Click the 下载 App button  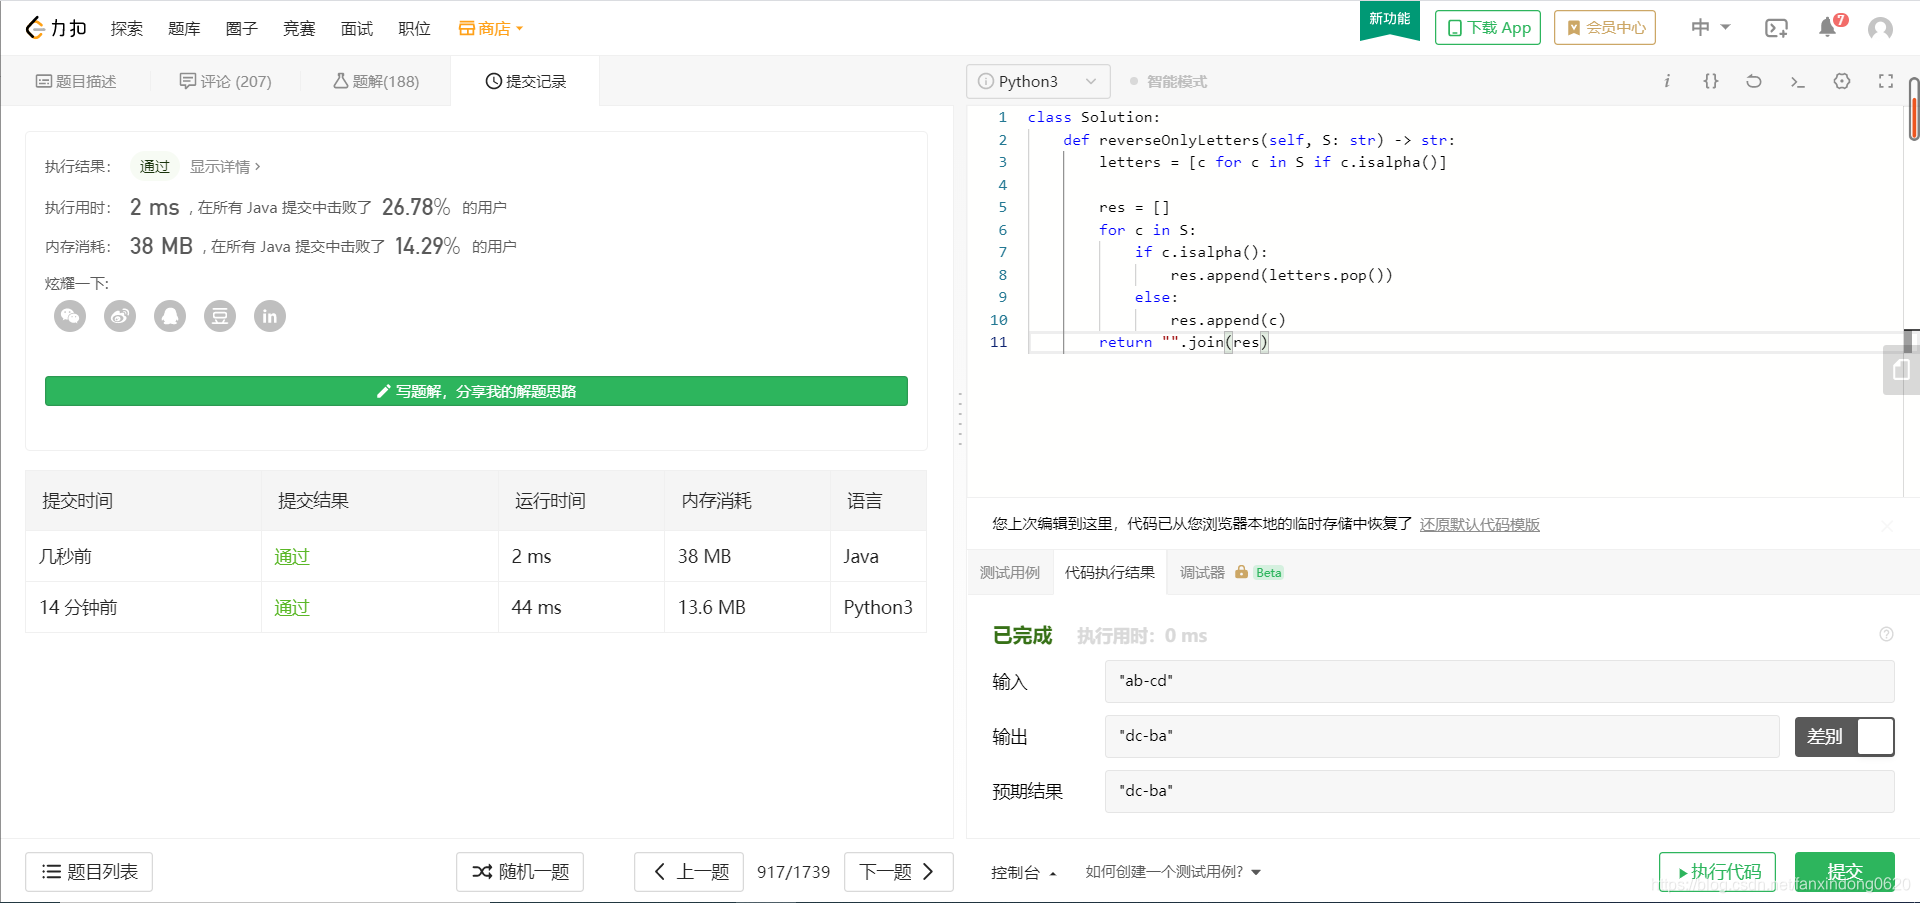(x=1488, y=27)
